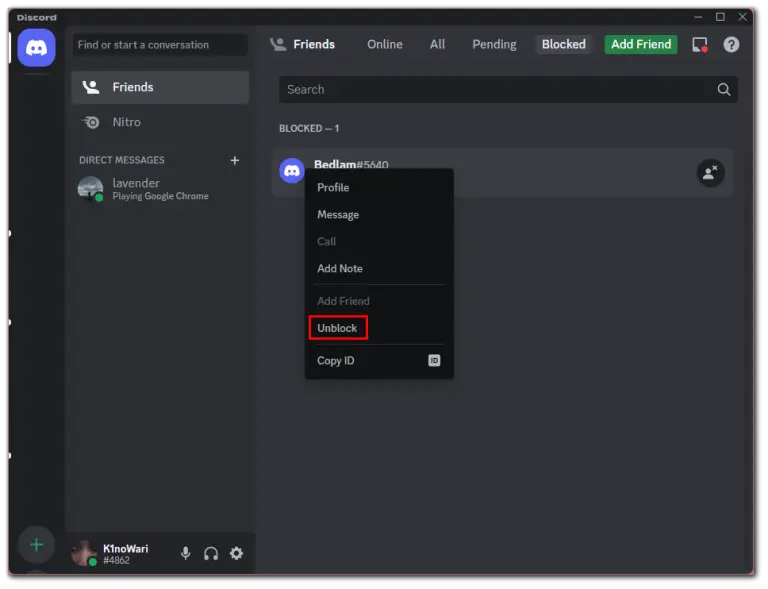
Task: Create a new DM with plus icon
Action: [x=236, y=161]
